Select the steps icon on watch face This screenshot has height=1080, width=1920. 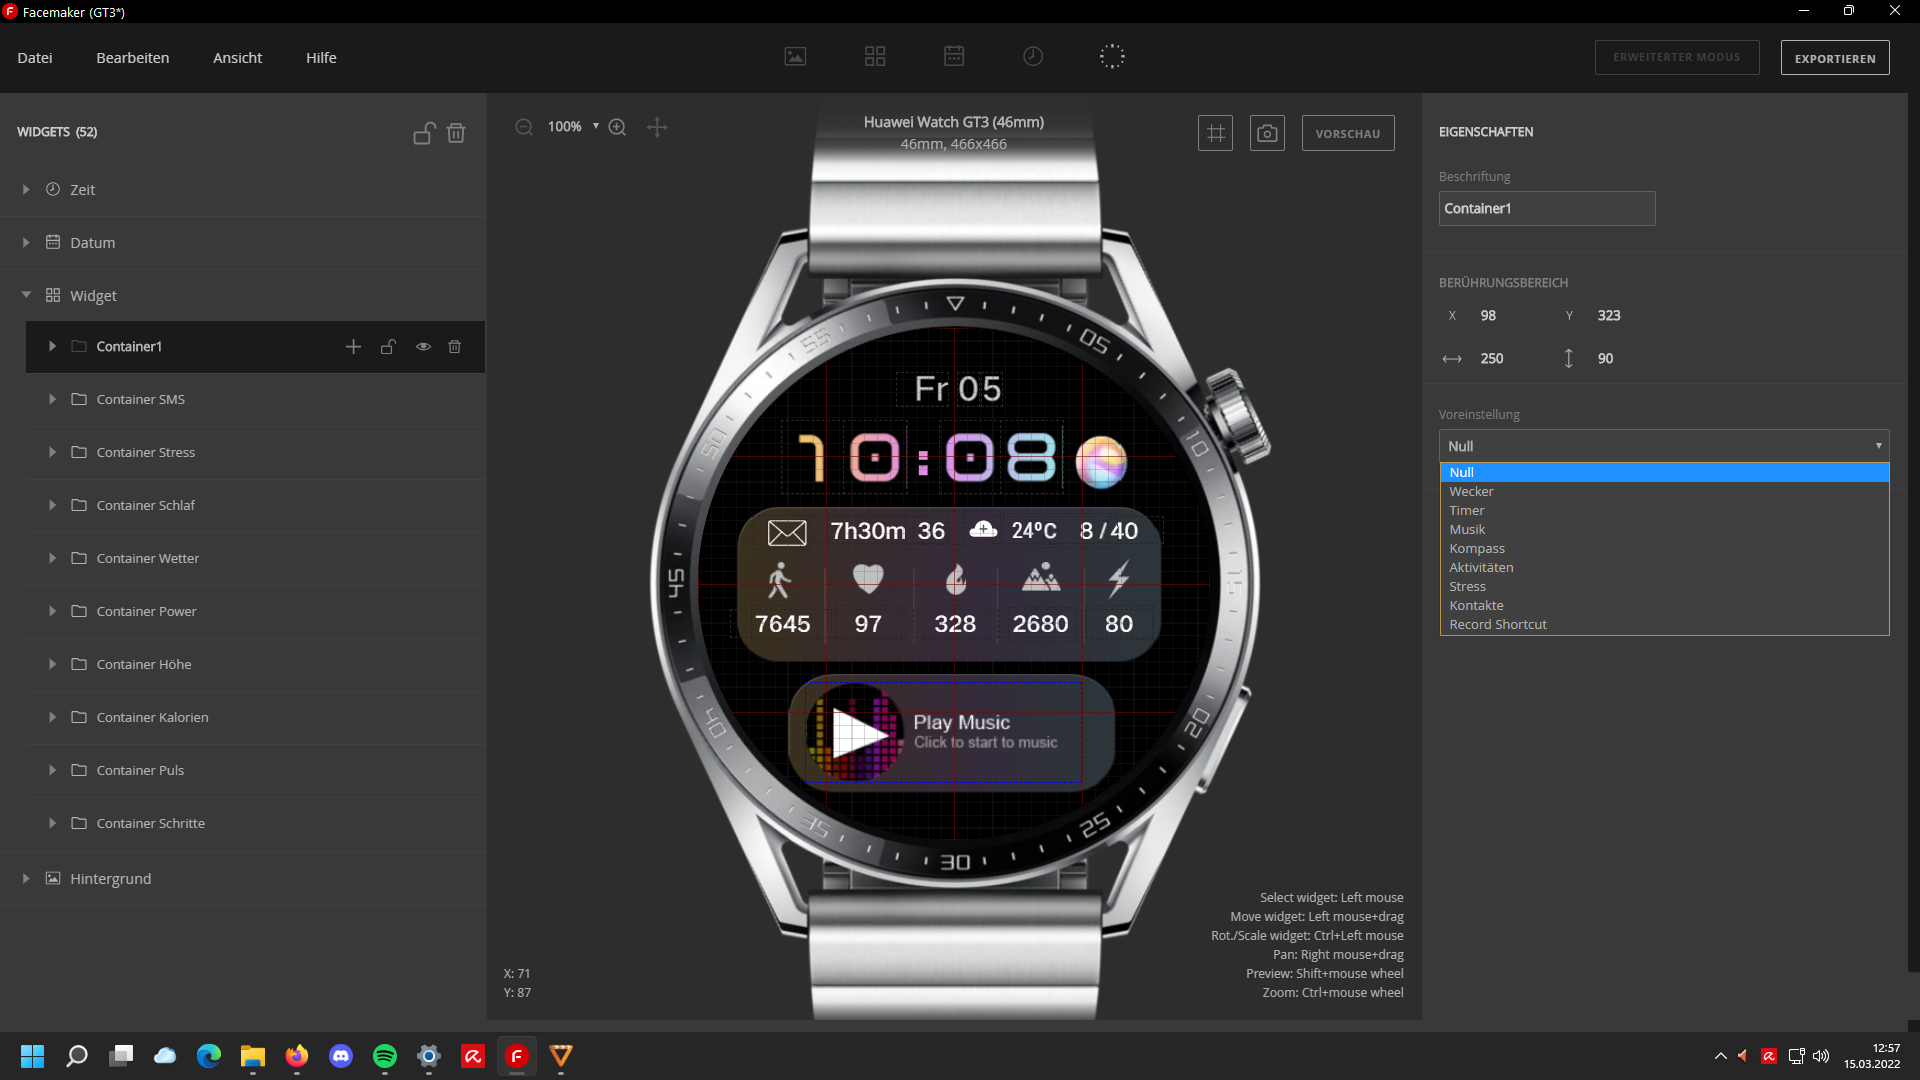[x=779, y=580]
